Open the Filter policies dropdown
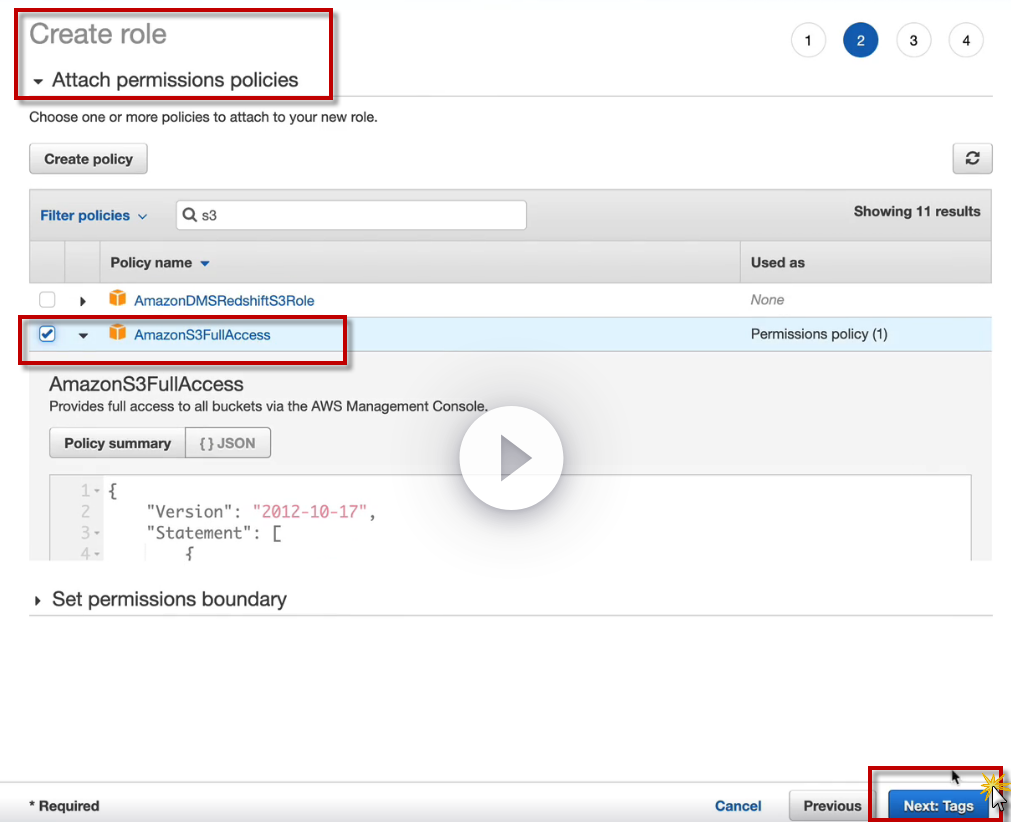The width and height of the screenshot is (1011, 822). point(93,215)
